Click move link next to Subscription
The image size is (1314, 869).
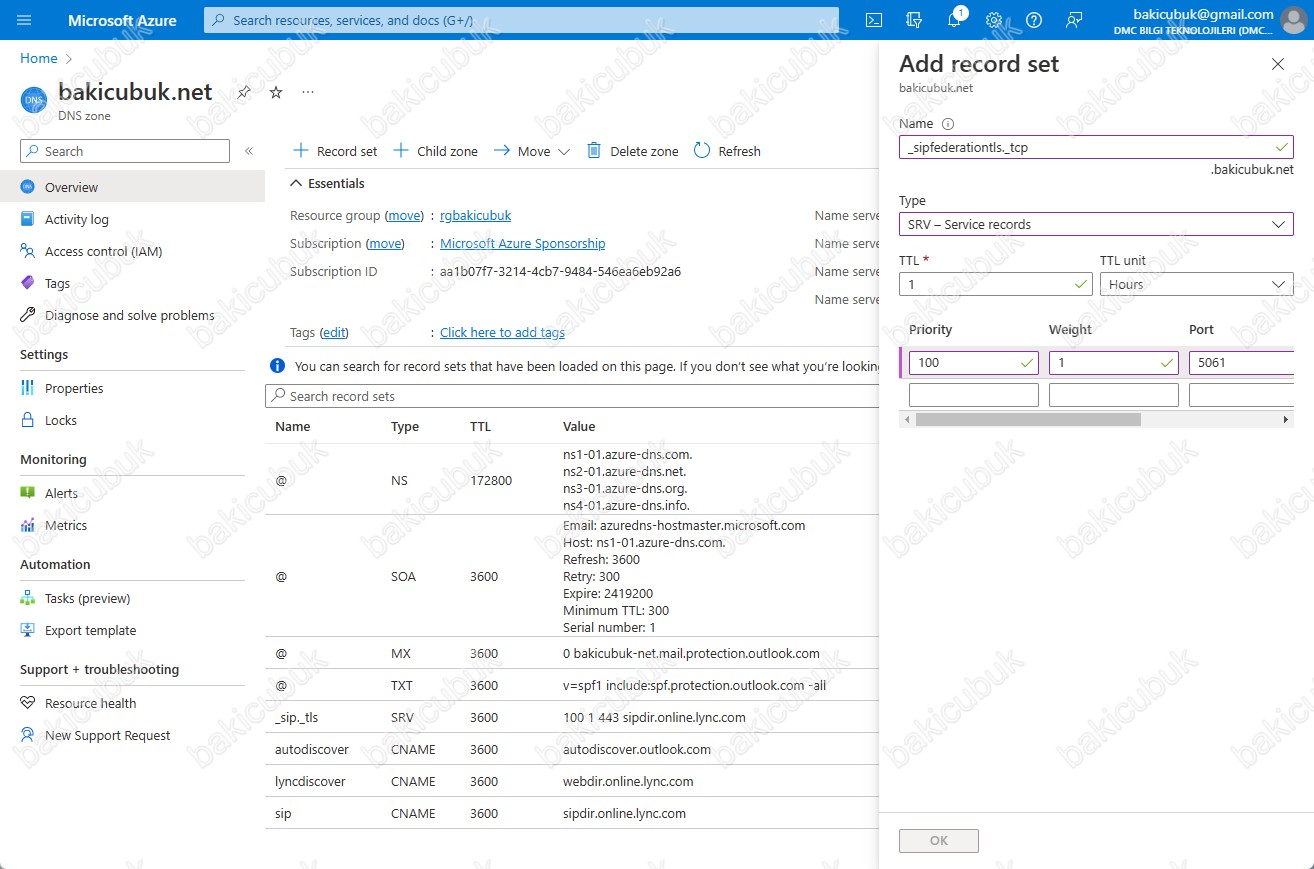385,243
